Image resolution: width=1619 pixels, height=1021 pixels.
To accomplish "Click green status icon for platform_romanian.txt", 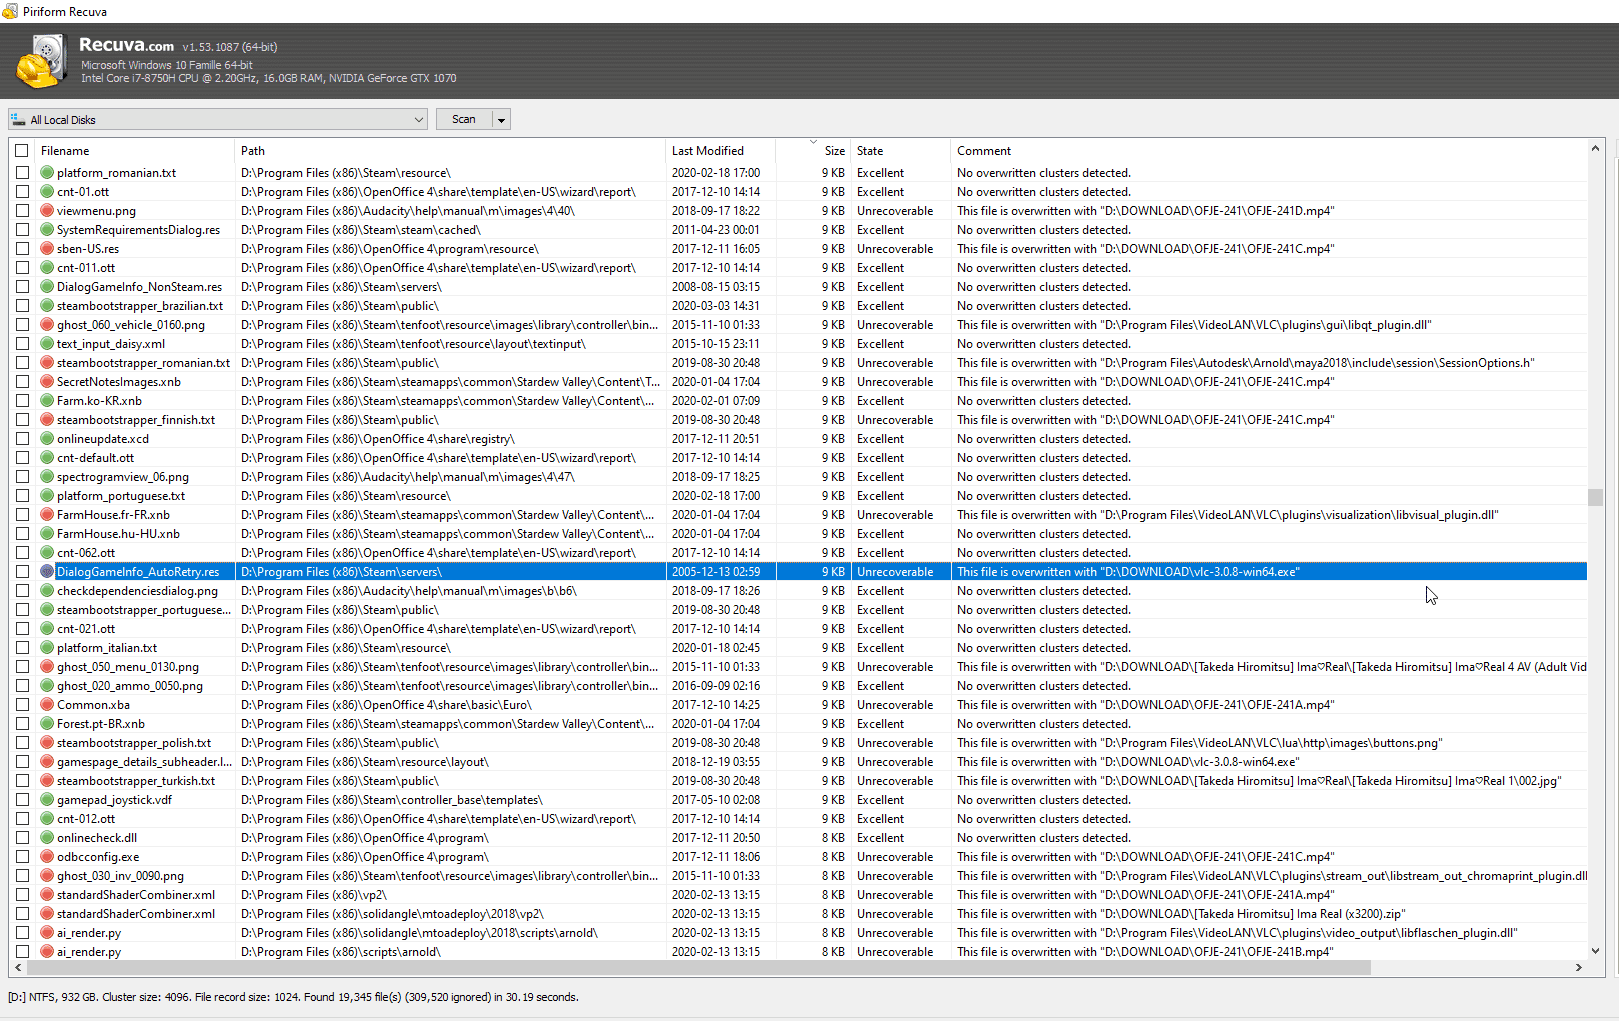I will coord(47,173).
